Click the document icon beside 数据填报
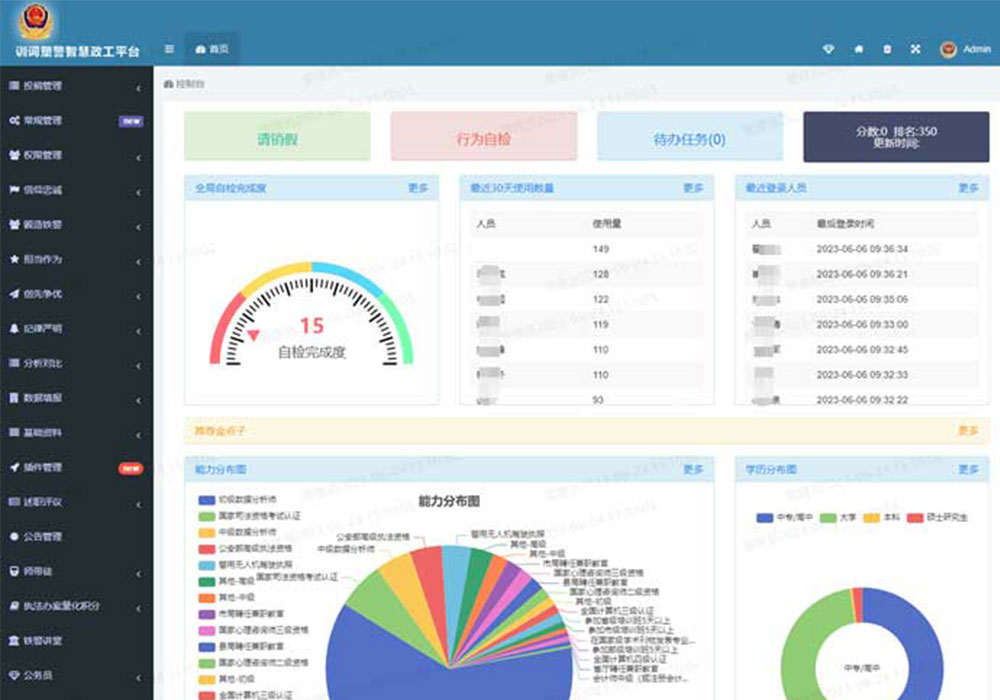 click(14, 398)
